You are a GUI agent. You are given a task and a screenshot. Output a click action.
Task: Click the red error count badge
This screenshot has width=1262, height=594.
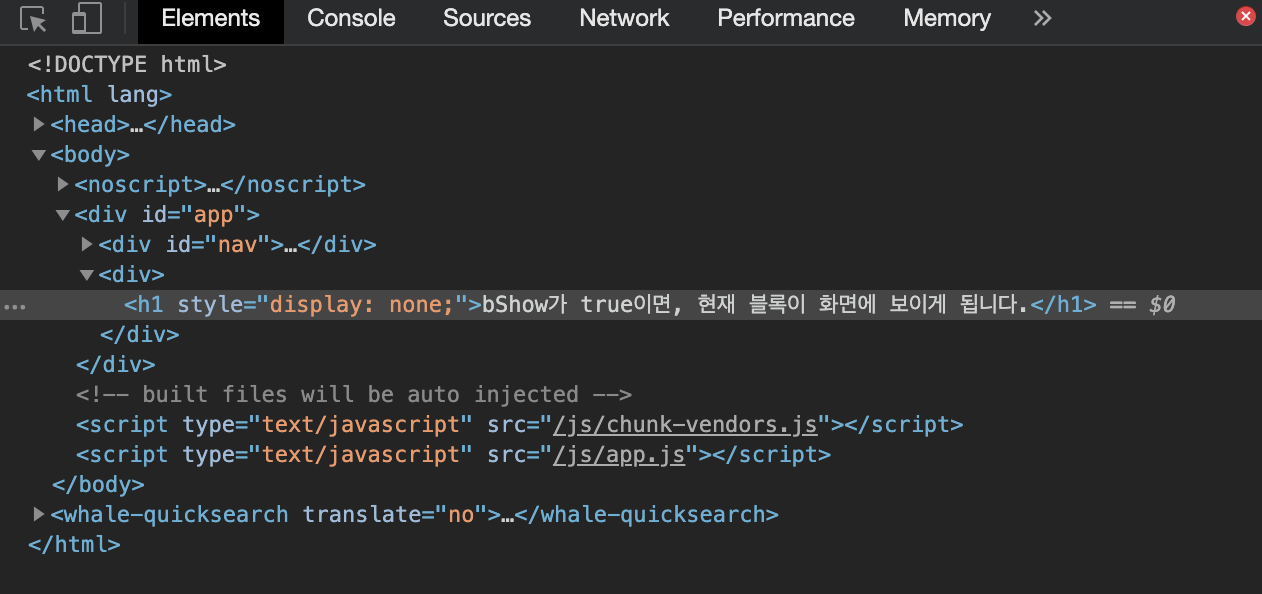pyautogui.click(x=1245, y=16)
